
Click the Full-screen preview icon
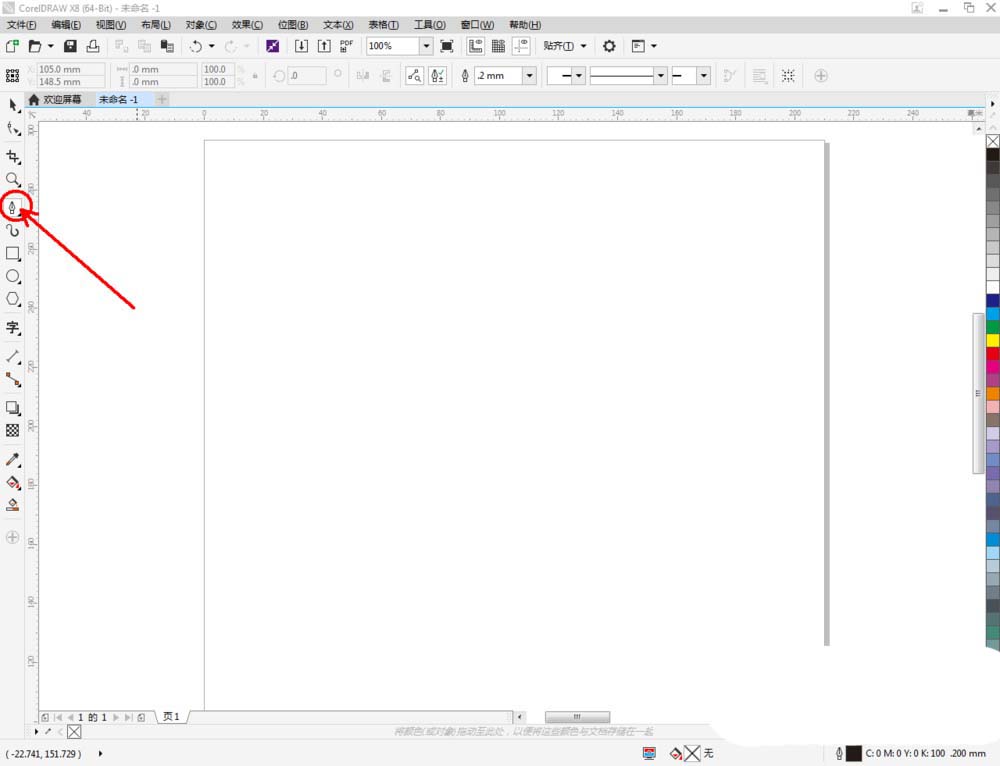pyautogui.click(x=447, y=46)
